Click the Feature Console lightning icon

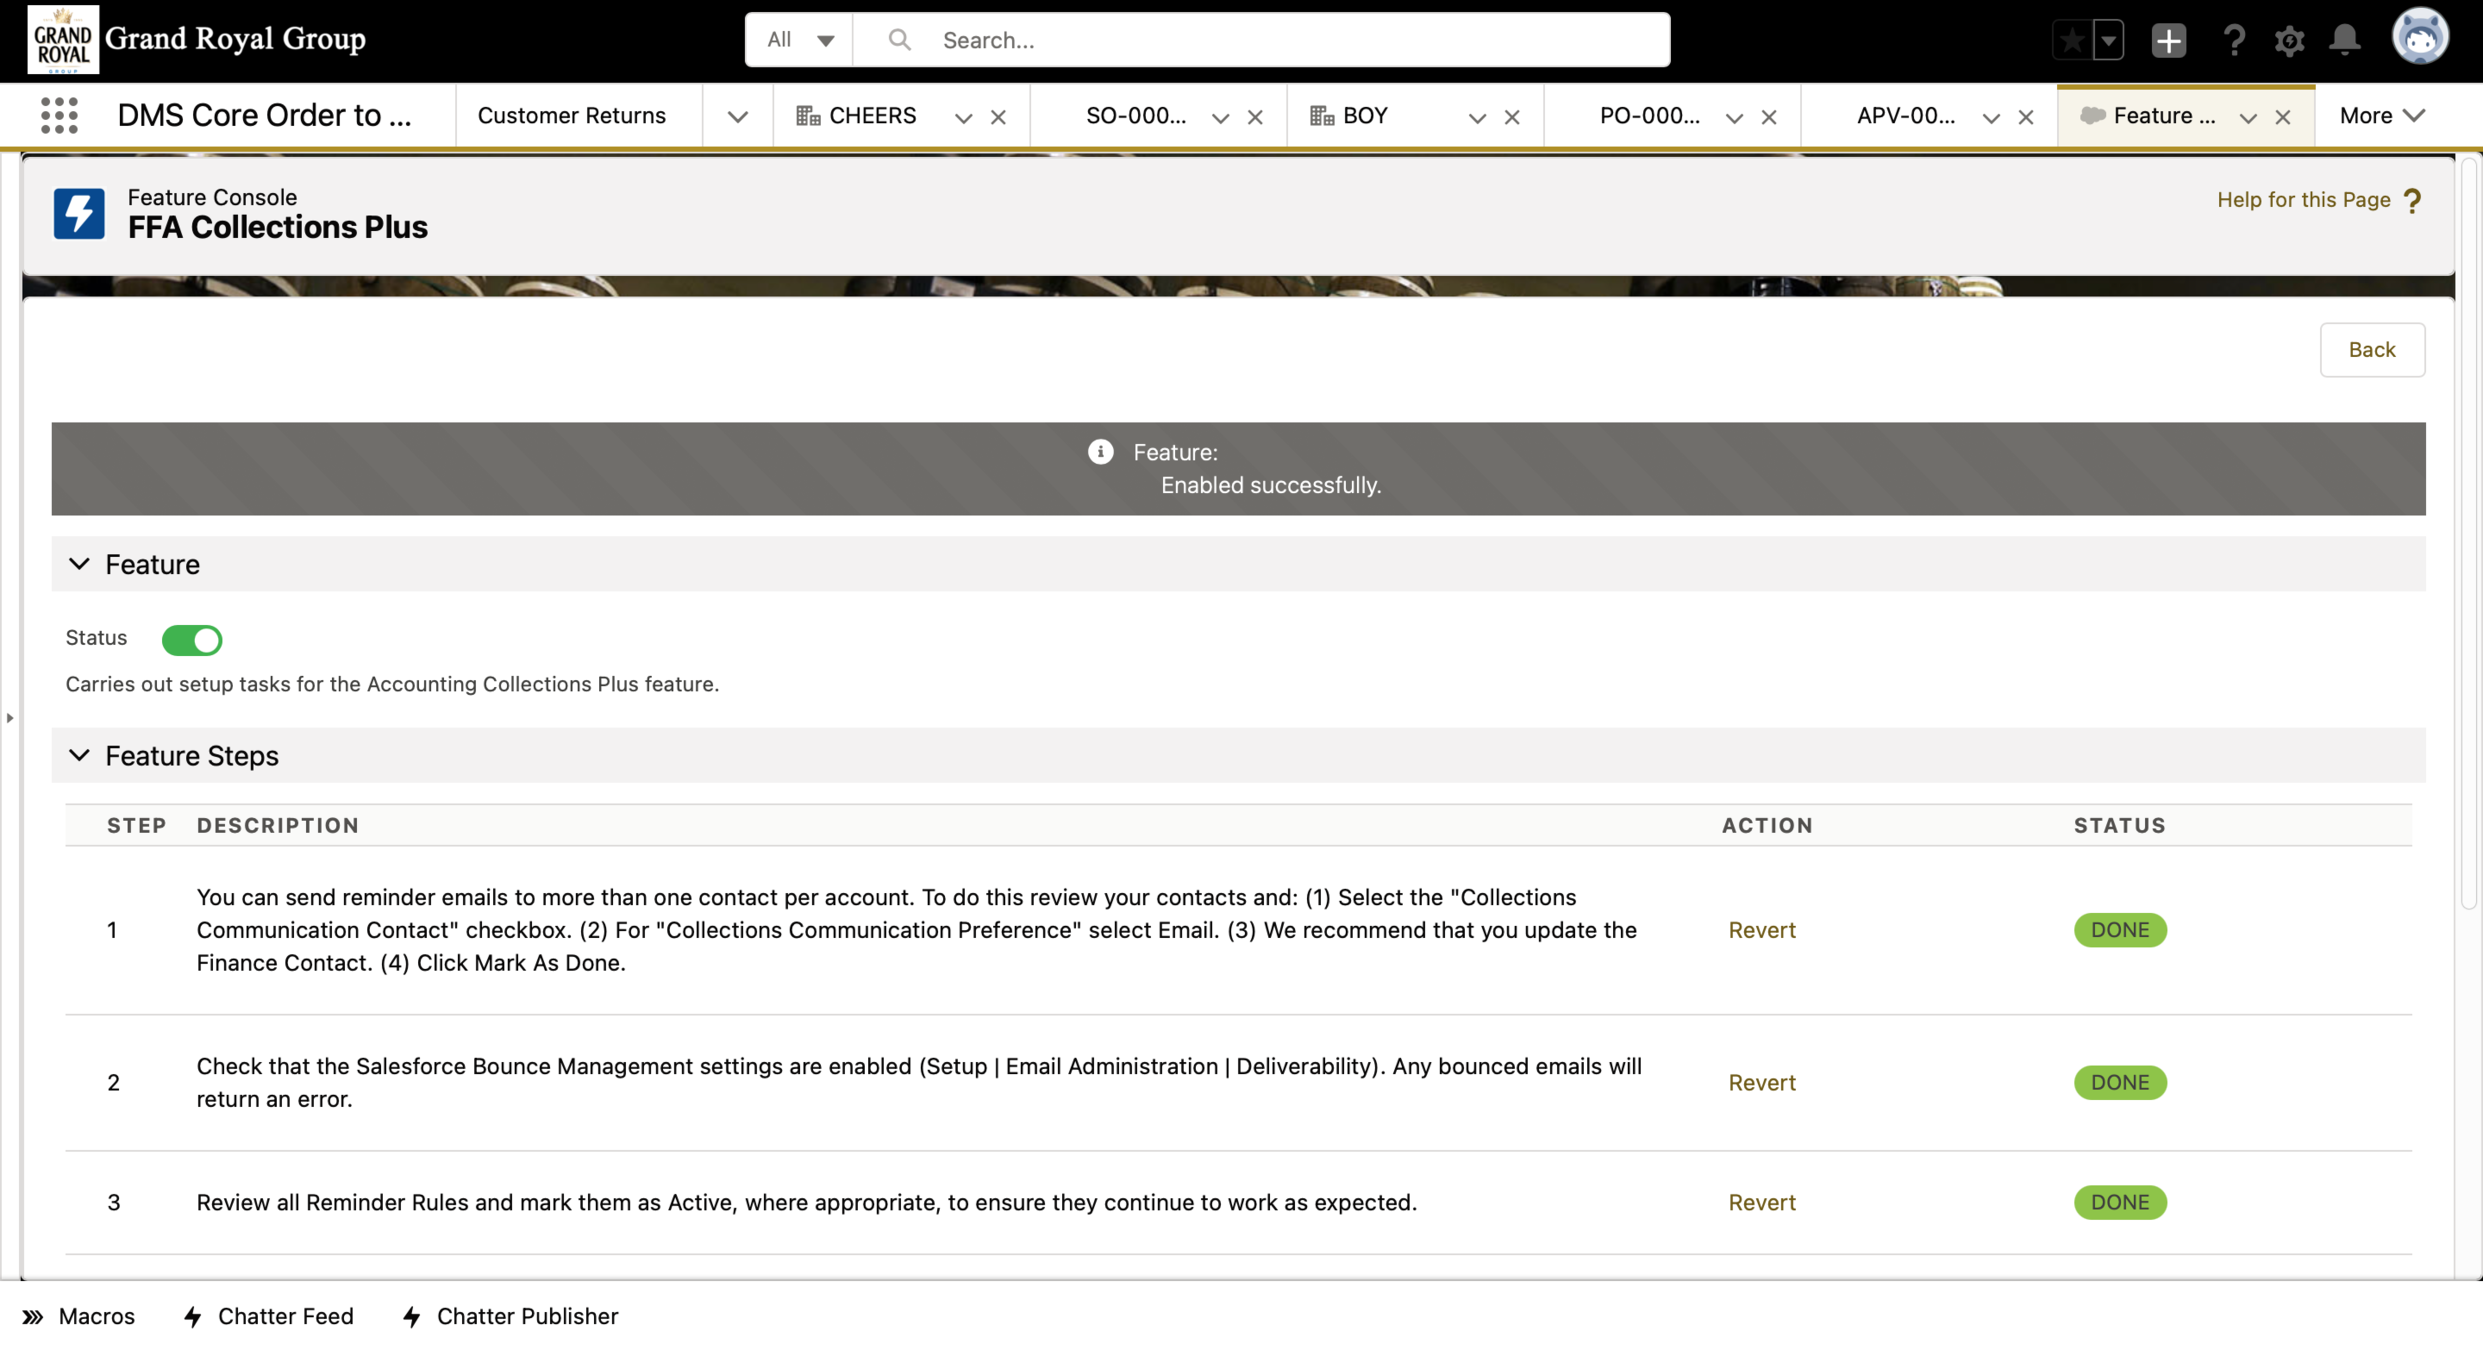79,213
